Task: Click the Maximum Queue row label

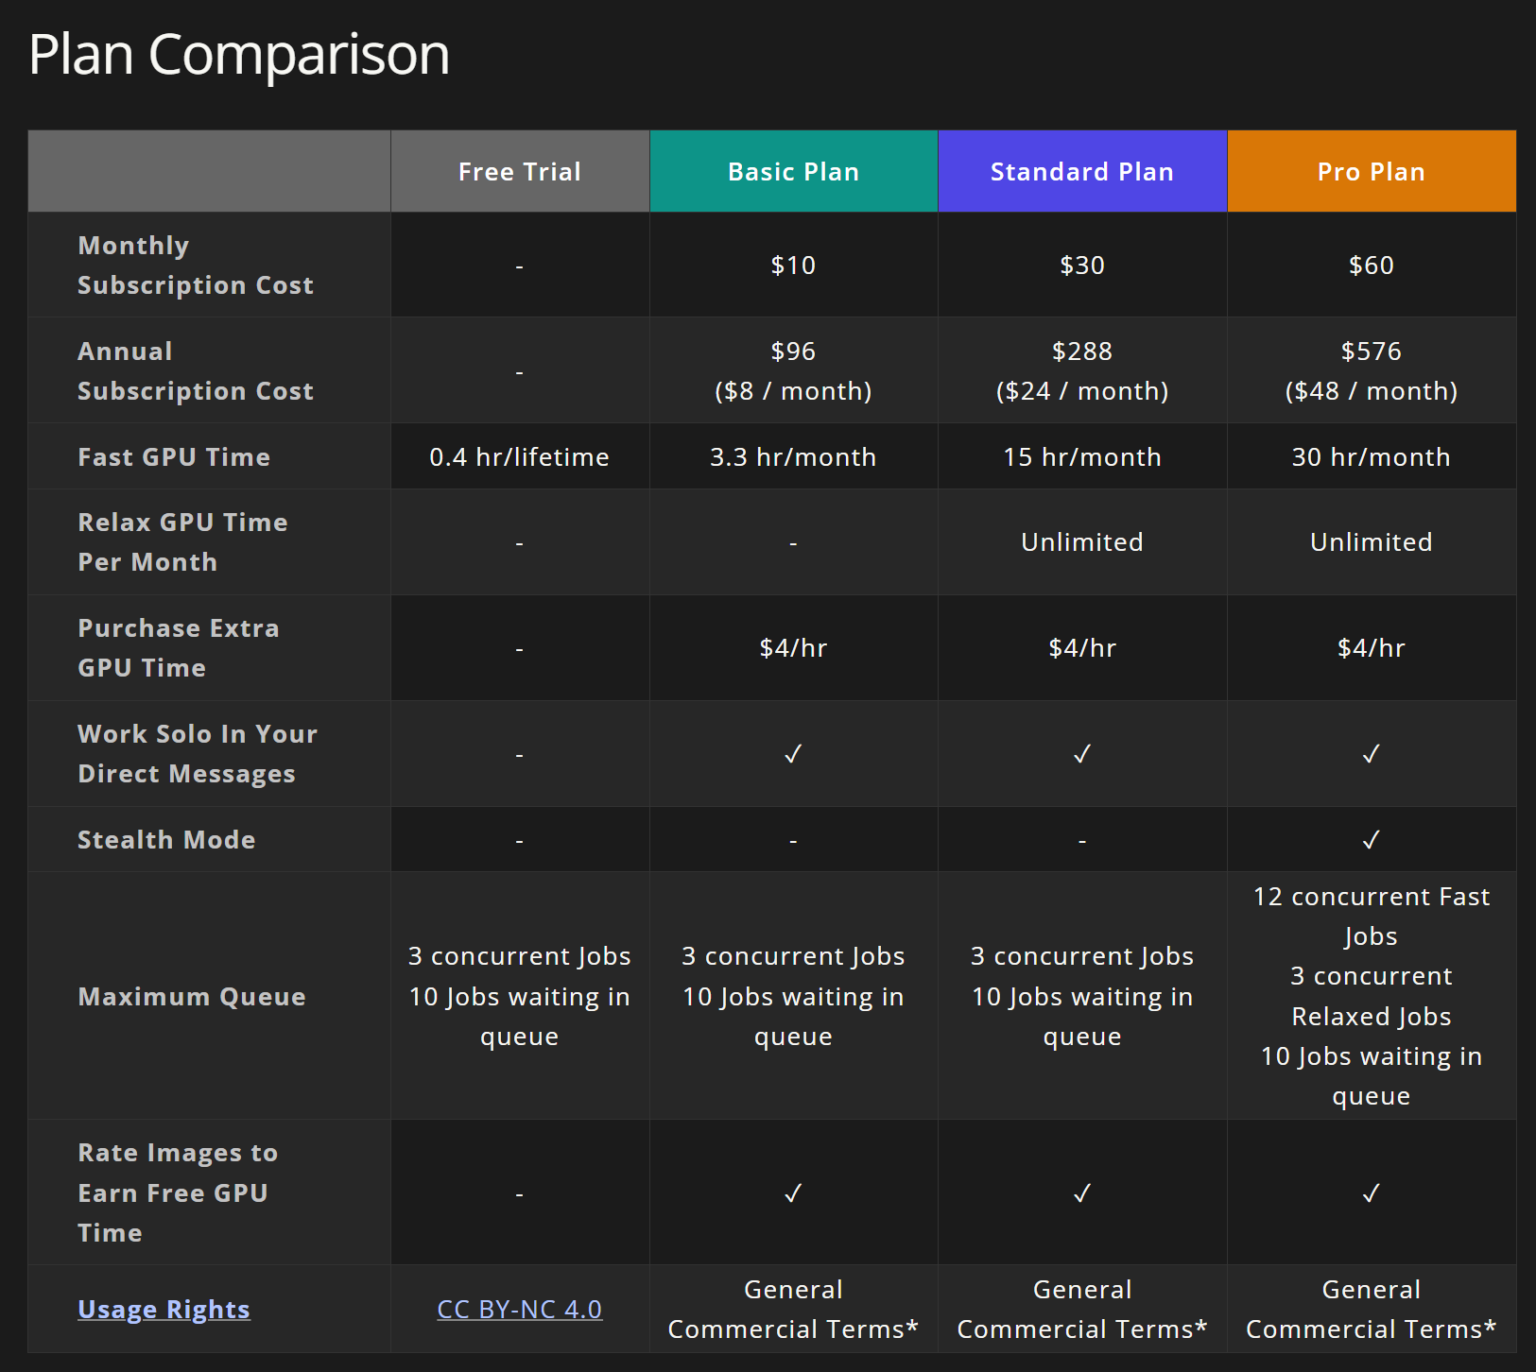Action: pyautogui.click(x=191, y=996)
